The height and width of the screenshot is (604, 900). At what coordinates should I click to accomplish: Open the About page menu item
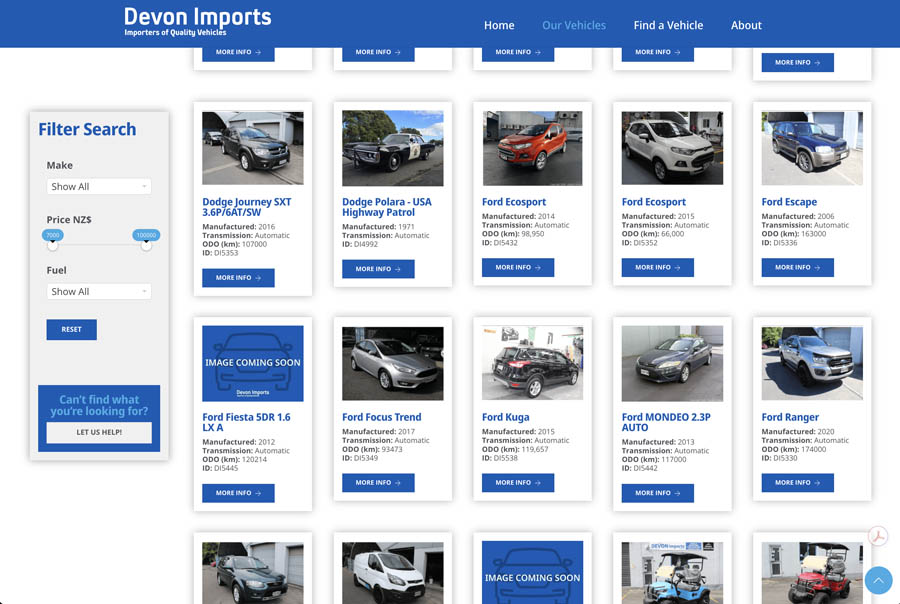pyautogui.click(x=746, y=25)
